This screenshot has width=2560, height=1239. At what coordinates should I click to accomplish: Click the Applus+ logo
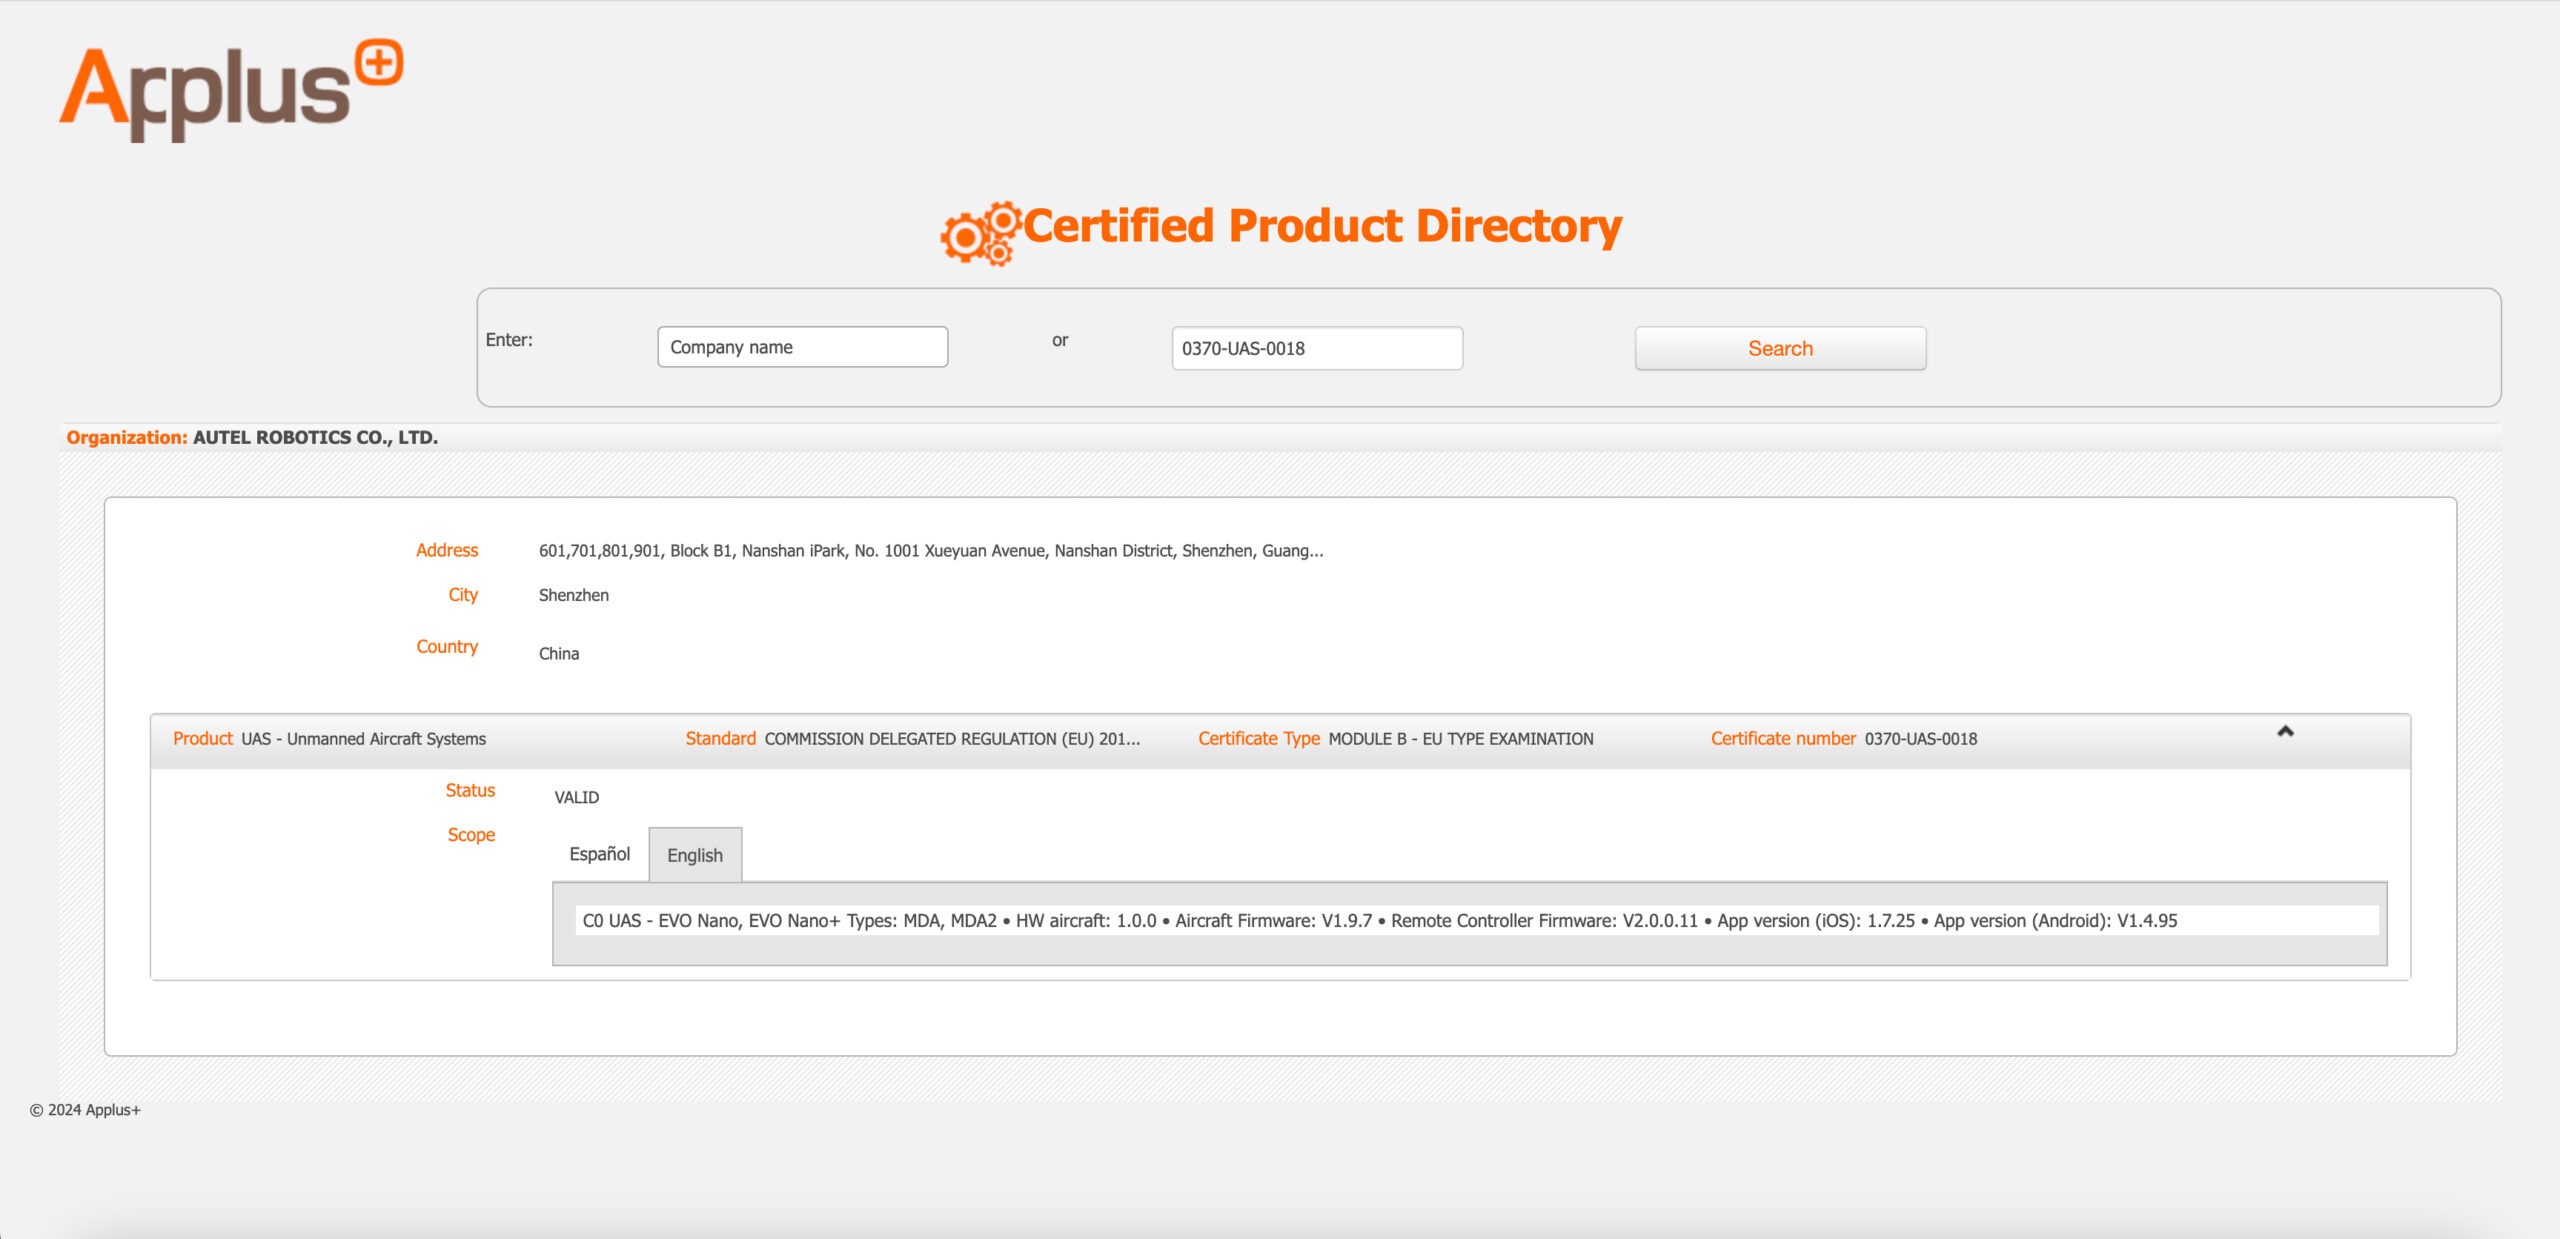231,90
